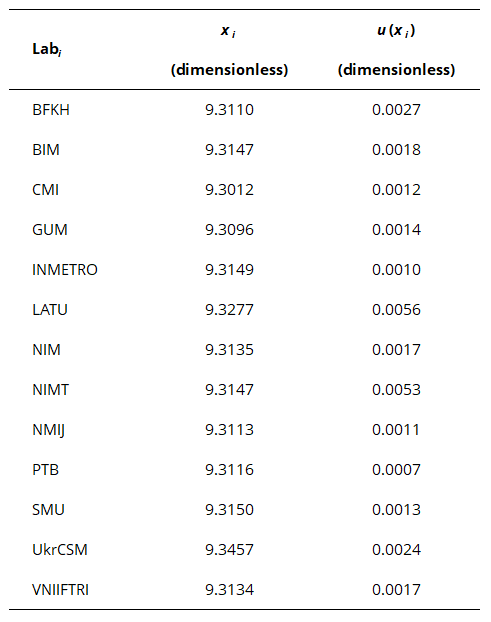
Task: Select UkrCSM value 9.3457
Action: (229, 550)
